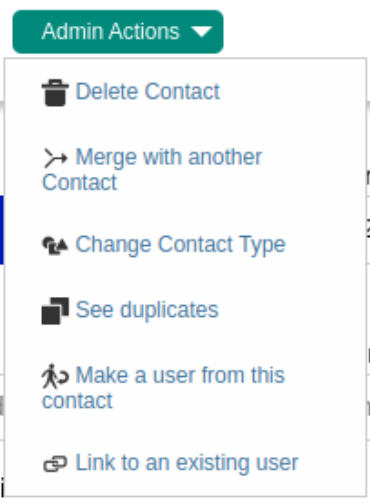Click the chain link icon
Screen dimensions: 370x503
(55, 464)
